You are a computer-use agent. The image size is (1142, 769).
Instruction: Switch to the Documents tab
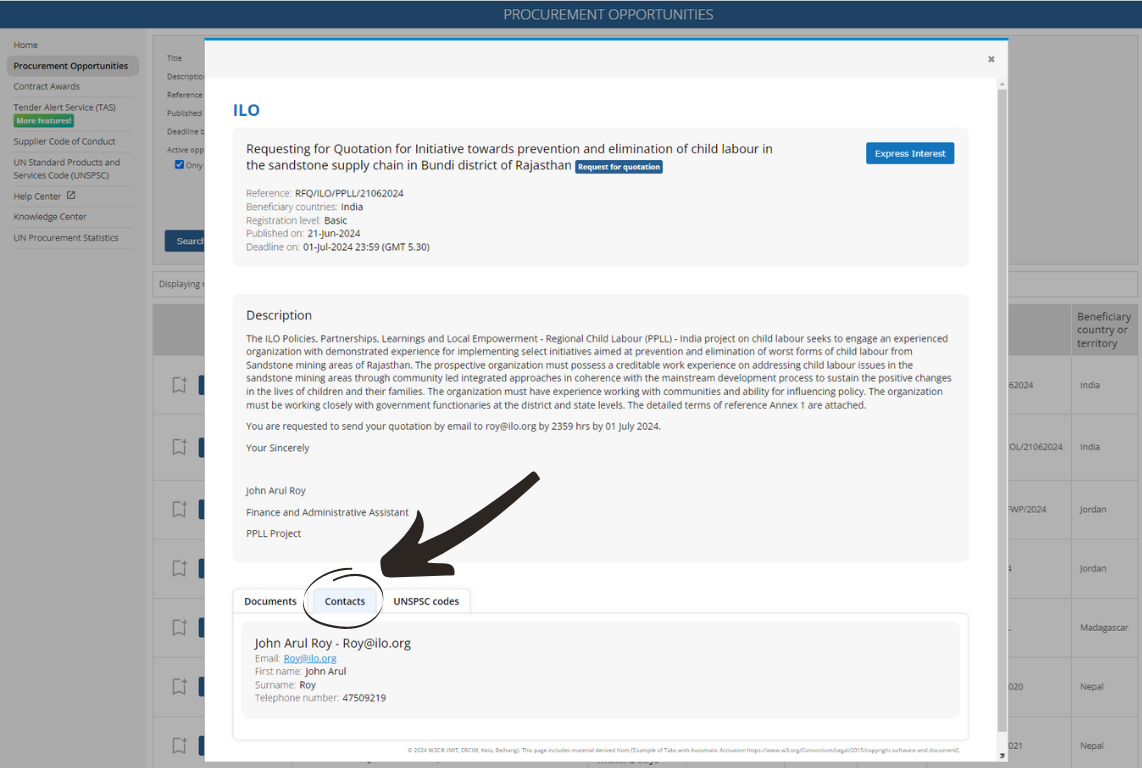pyautogui.click(x=270, y=602)
